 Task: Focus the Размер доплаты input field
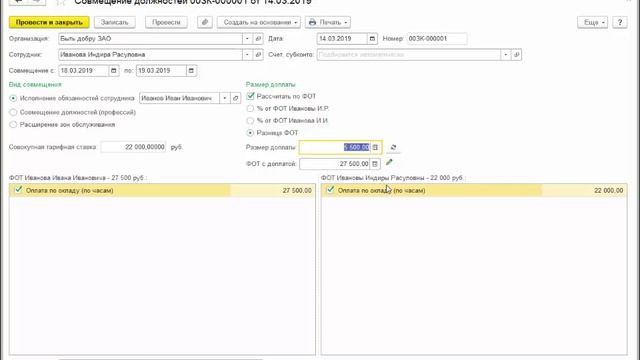point(335,147)
